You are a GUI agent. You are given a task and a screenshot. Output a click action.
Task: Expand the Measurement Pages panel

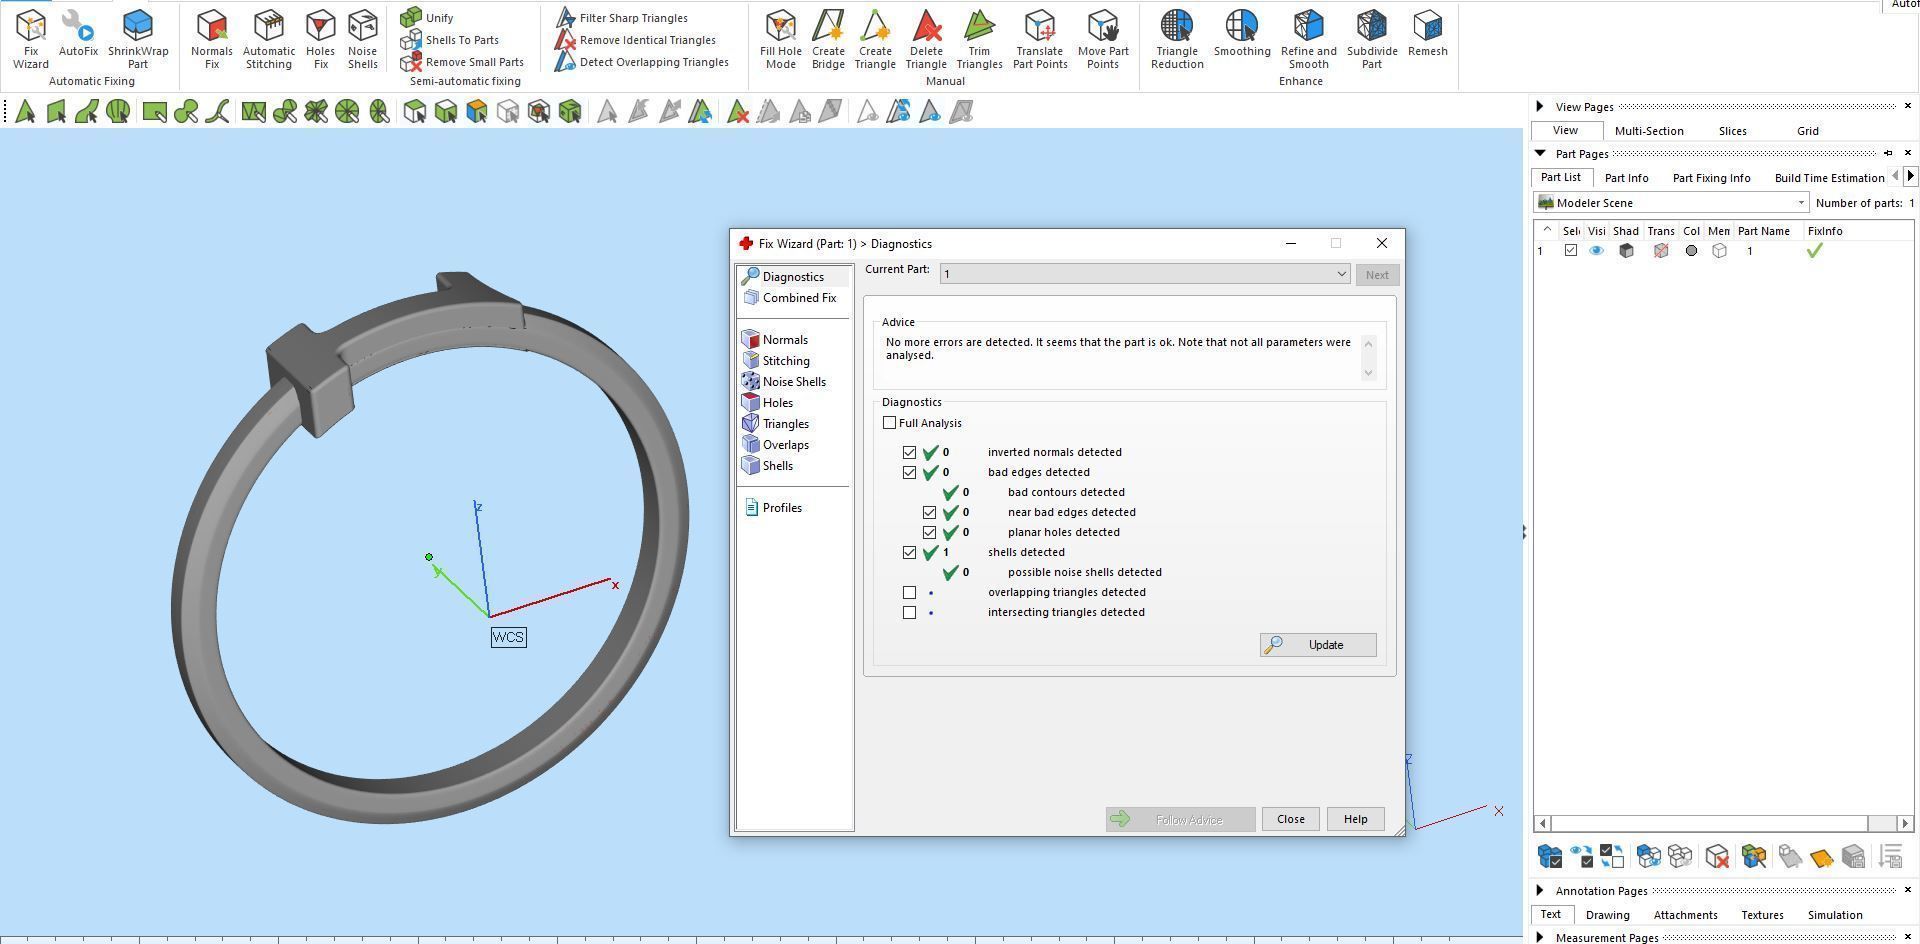tap(1540, 937)
